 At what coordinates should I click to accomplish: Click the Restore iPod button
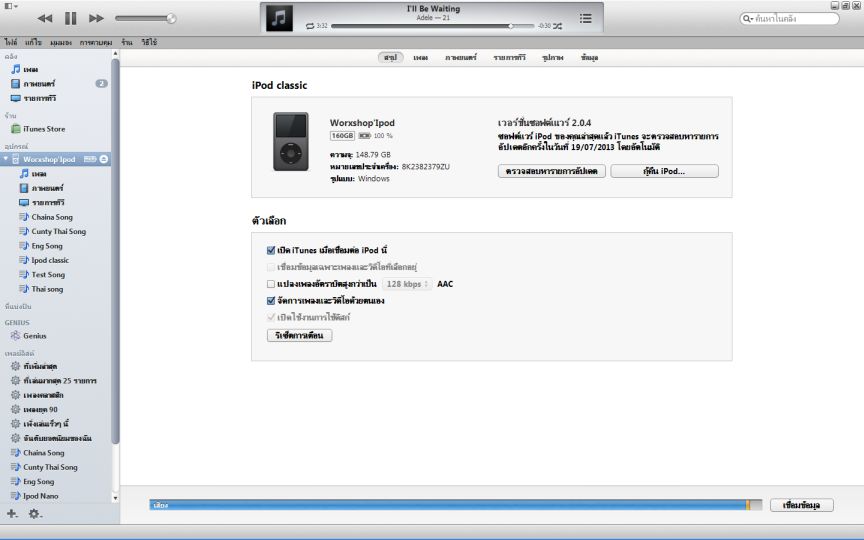[664, 171]
